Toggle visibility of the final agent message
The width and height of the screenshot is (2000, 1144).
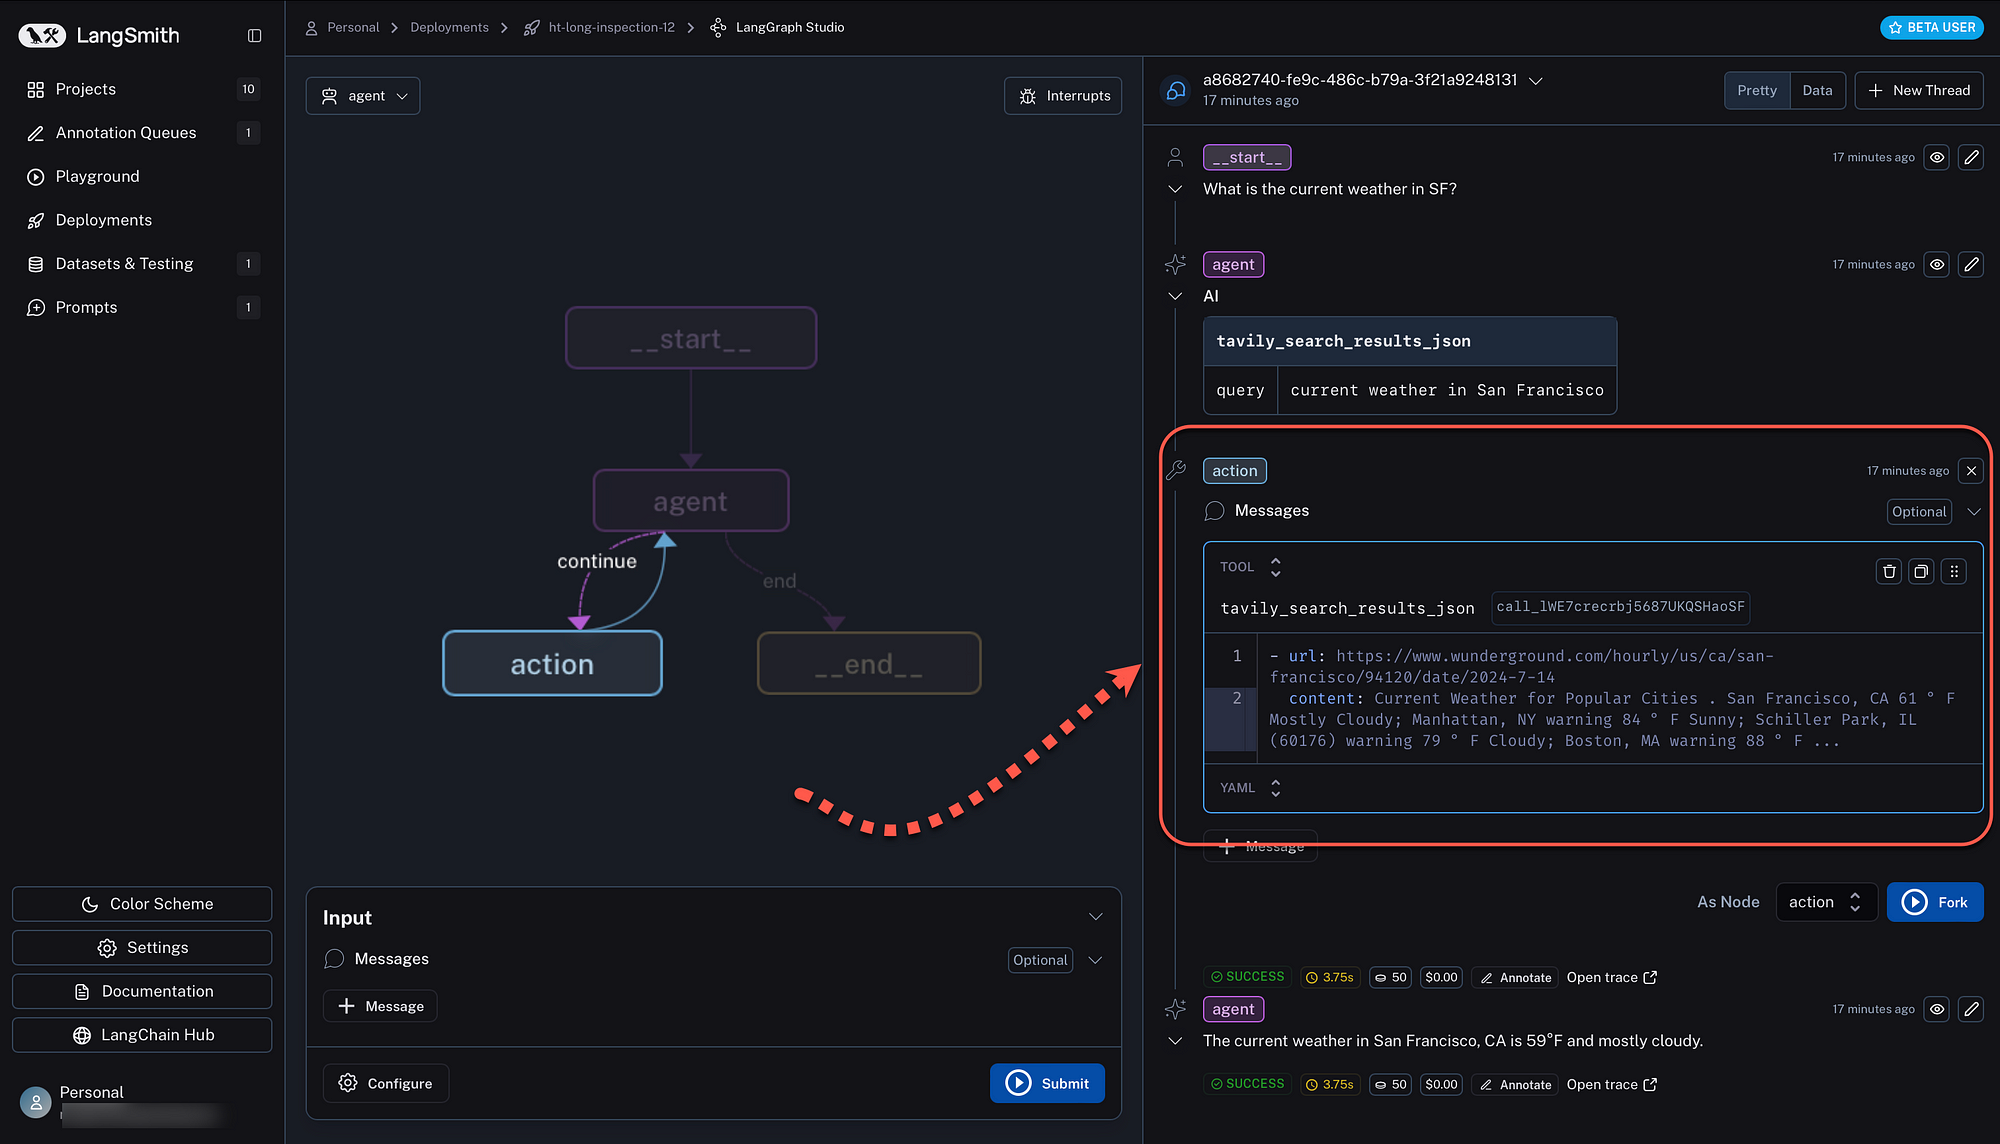(x=1937, y=1009)
